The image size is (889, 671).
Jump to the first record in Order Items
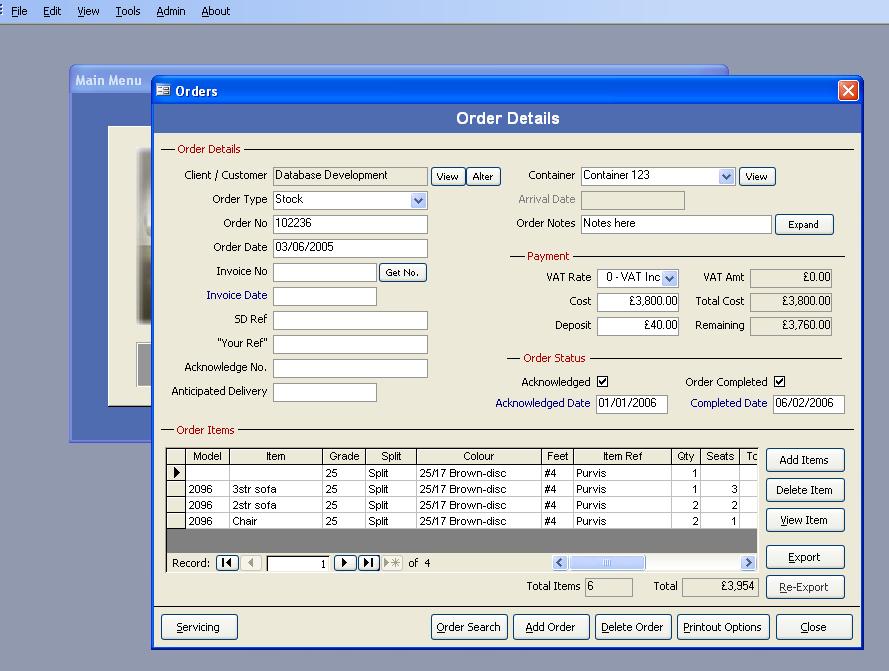(226, 562)
